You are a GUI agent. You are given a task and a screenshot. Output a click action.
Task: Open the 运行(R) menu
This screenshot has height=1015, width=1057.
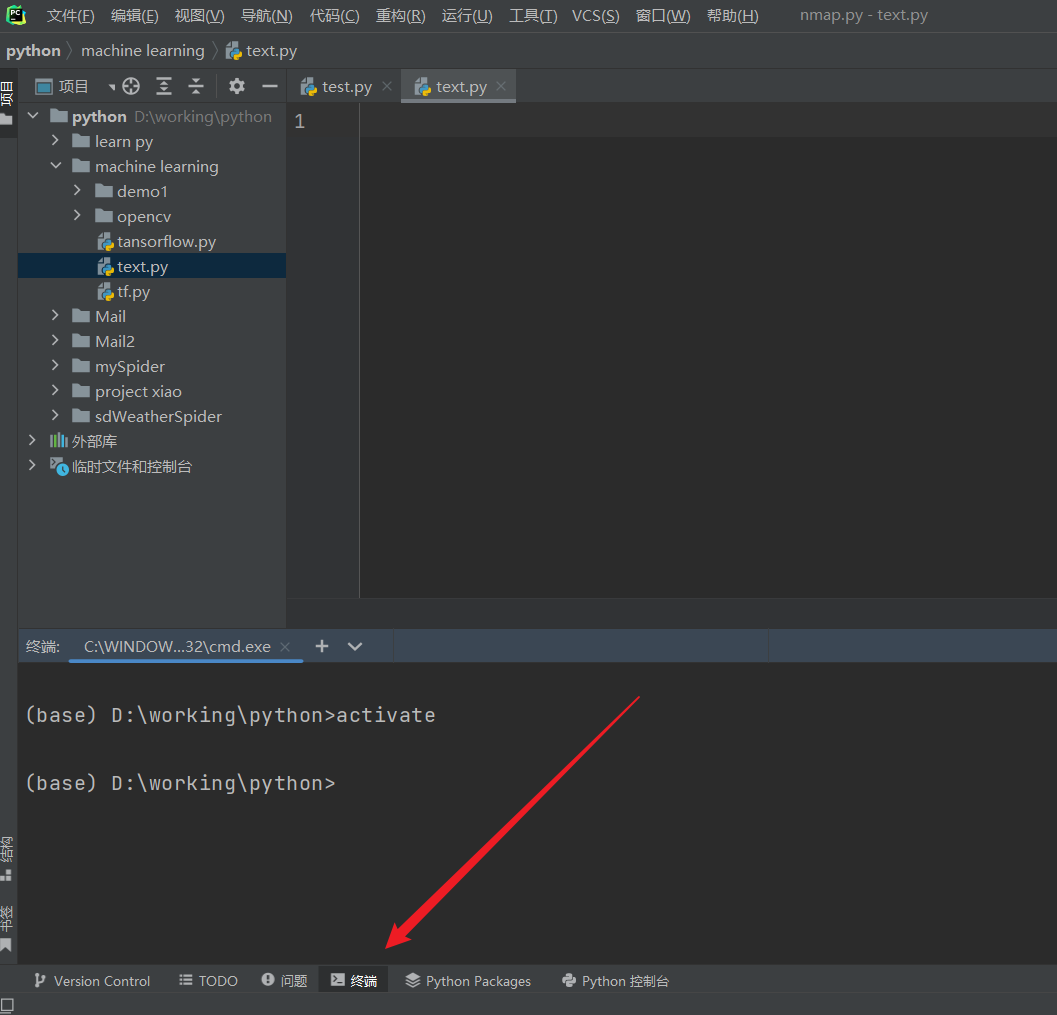tap(466, 16)
